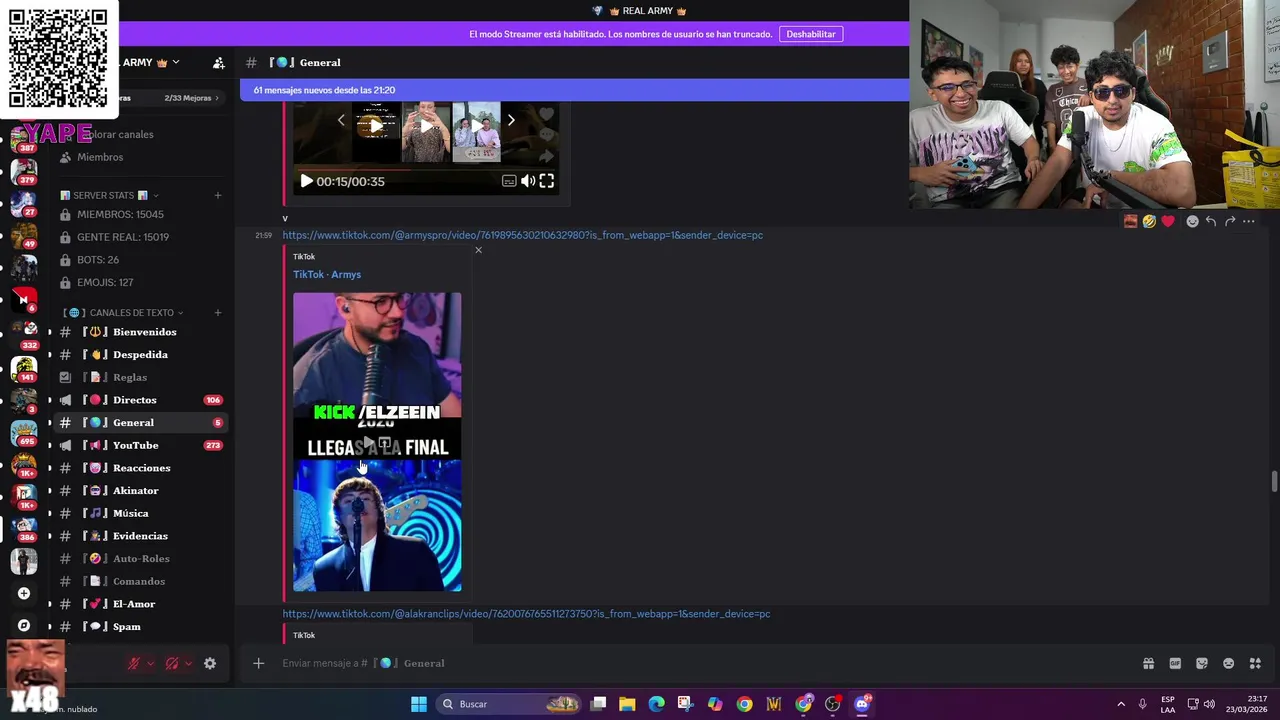1280x720 pixels.
Task: Open the Evidencias channel
Action: (139, 536)
